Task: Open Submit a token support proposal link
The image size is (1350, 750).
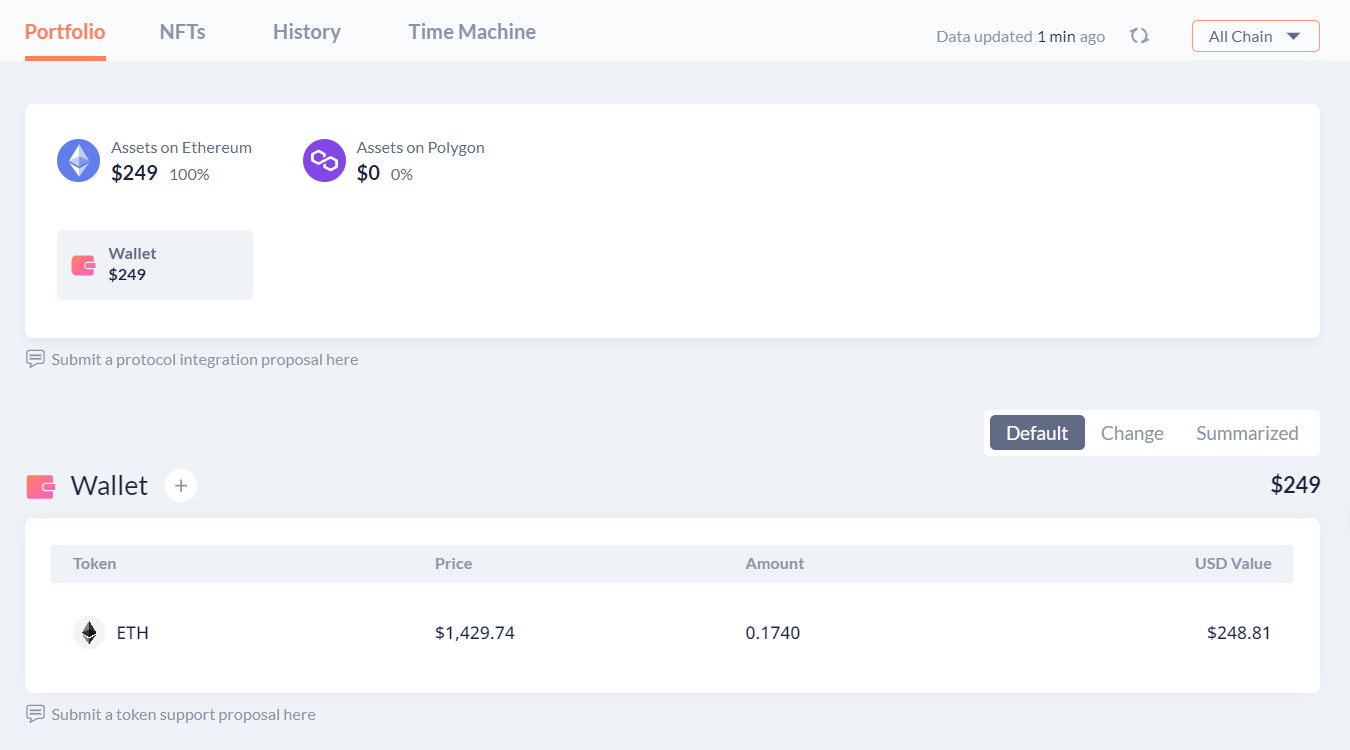Action: (x=184, y=714)
